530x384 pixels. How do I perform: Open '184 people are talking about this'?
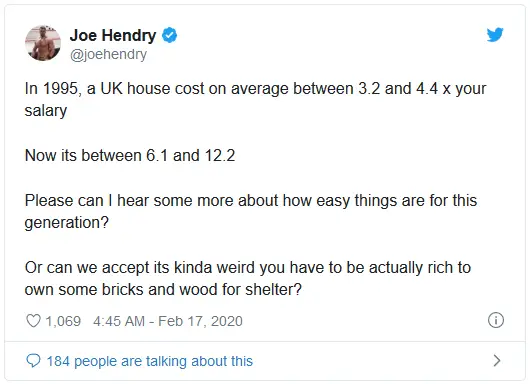pos(150,361)
